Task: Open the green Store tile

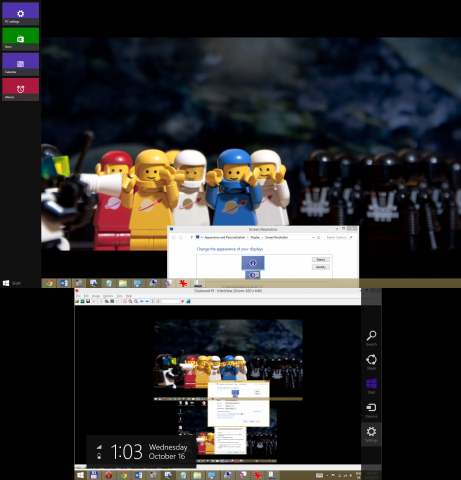Action: click(x=21, y=39)
